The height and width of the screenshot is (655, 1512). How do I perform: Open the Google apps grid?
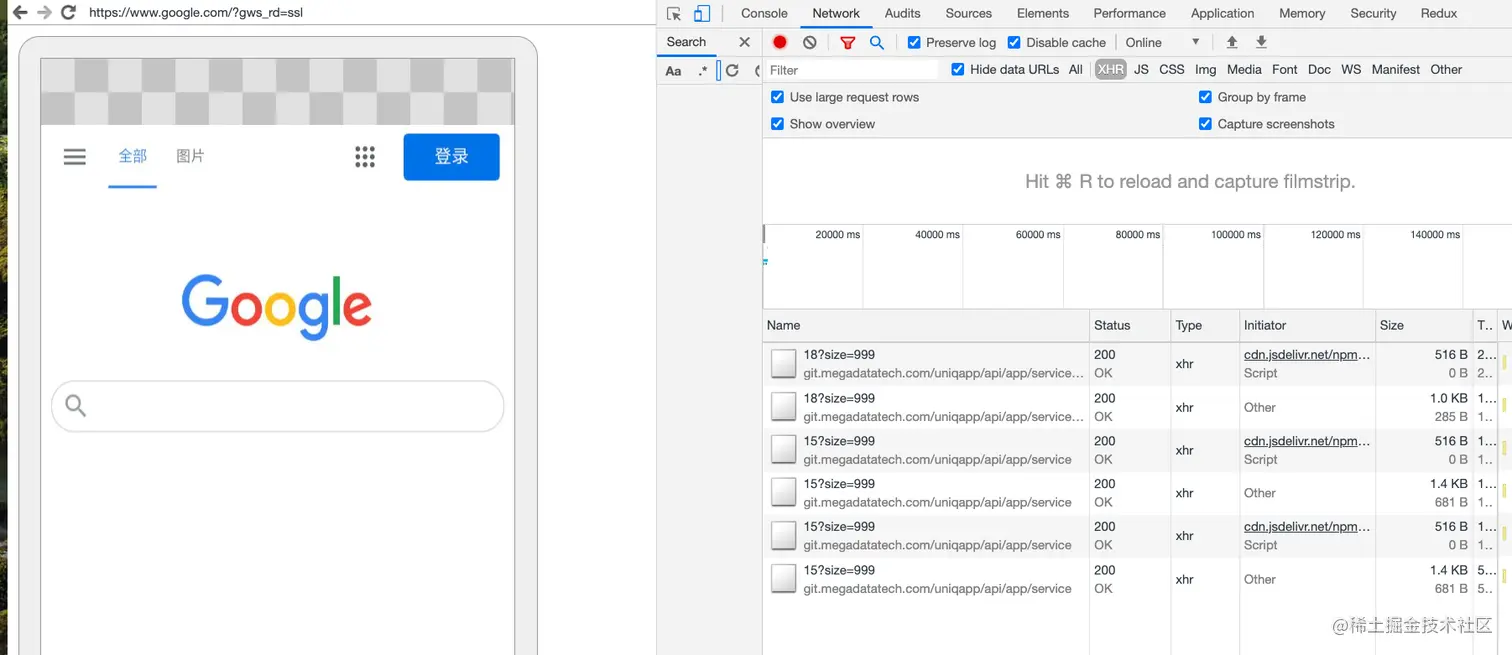365,157
